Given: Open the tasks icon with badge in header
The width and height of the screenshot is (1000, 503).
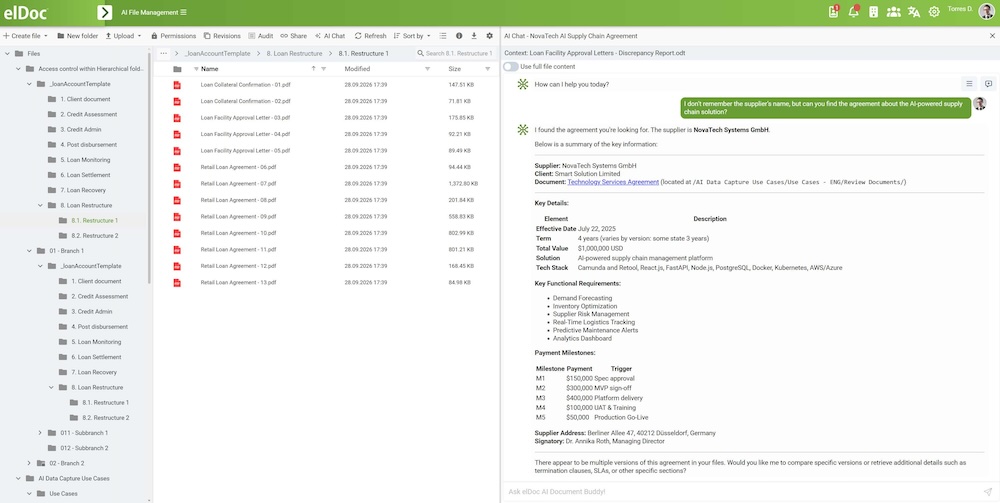Looking at the screenshot, I should coord(834,11).
